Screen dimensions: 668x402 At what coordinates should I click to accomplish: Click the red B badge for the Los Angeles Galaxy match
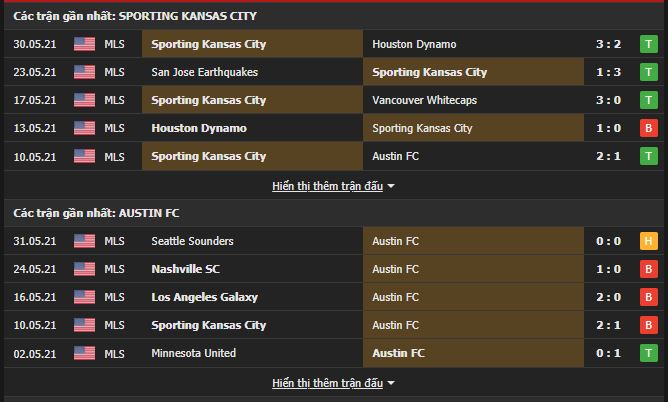(x=647, y=297)
